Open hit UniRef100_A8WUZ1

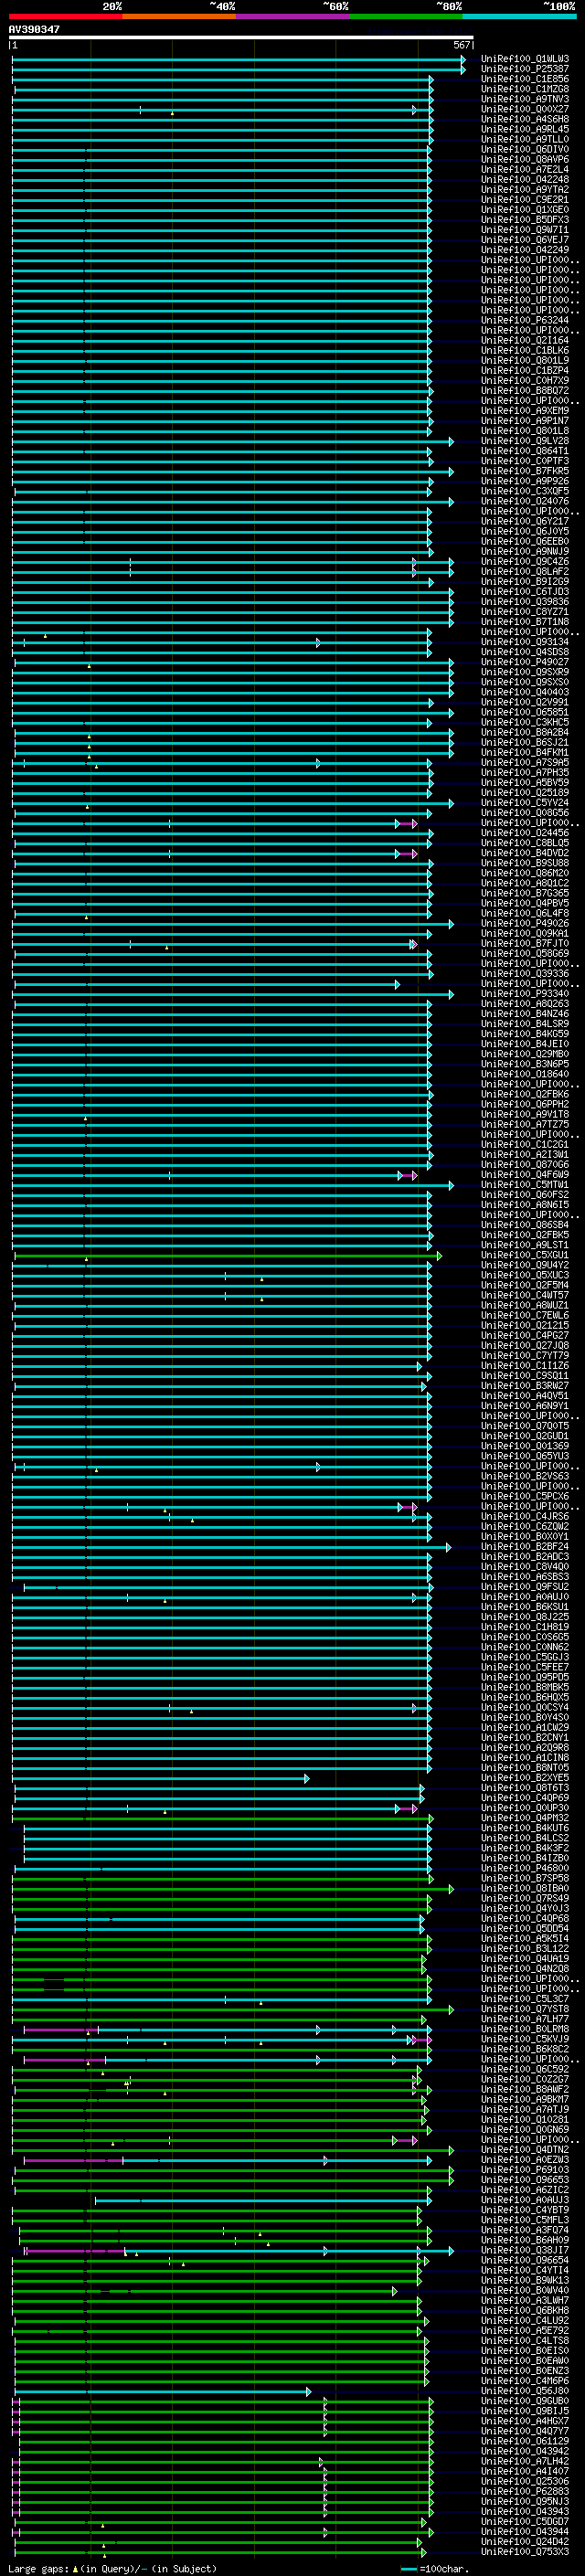[524, 1305]
